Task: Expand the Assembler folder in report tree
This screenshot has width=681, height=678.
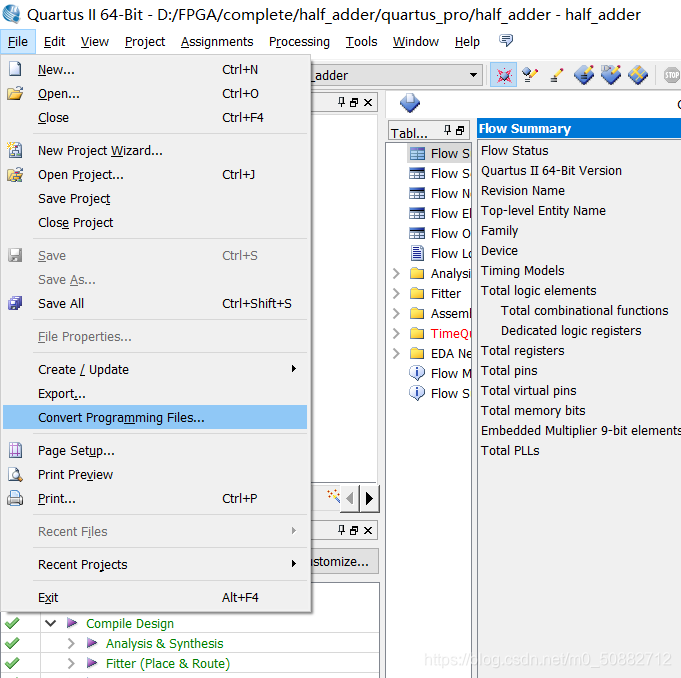Action: tap(396, 313)
